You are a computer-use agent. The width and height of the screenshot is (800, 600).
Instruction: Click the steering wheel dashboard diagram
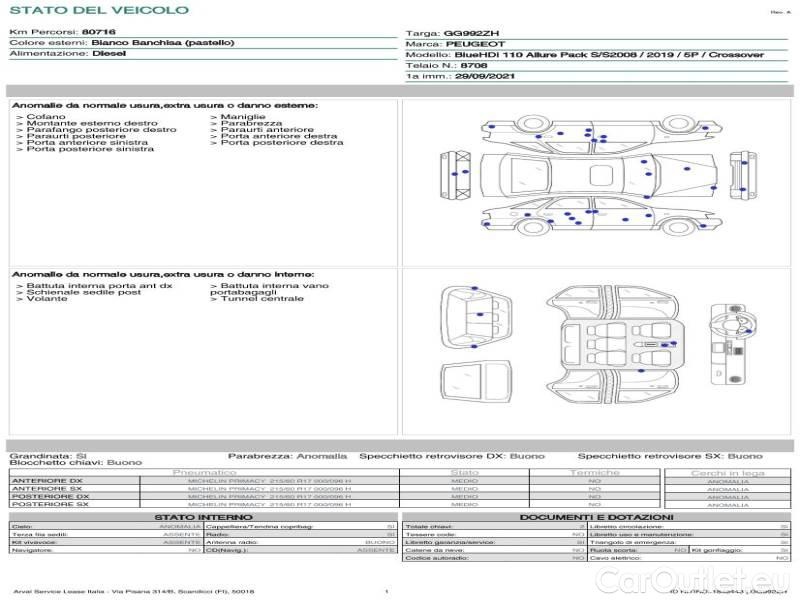coord(734,345)
